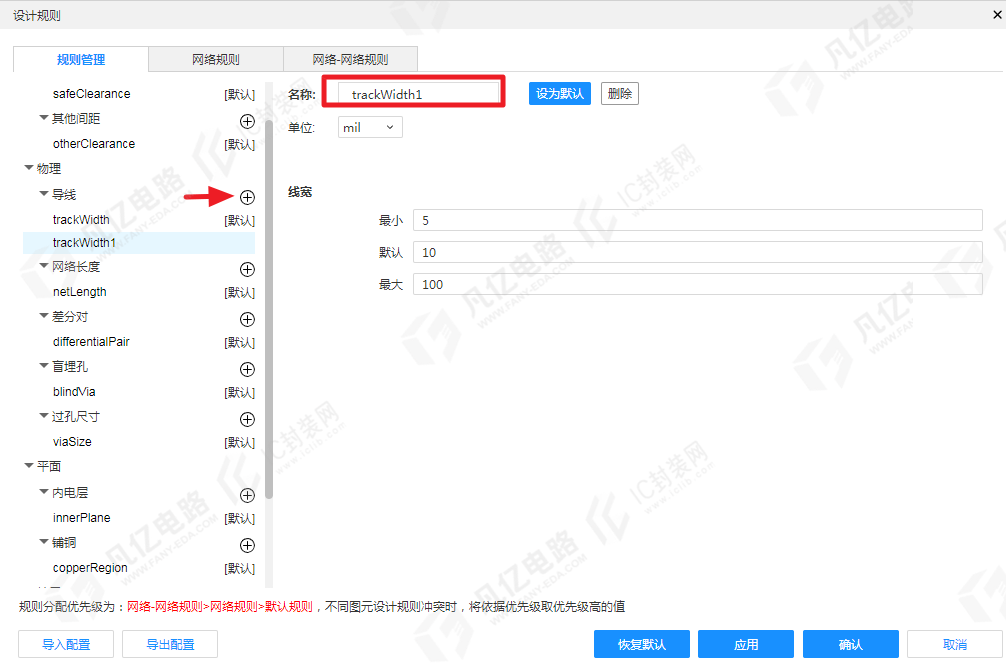Select the innerPlane rule

point(81,517)
